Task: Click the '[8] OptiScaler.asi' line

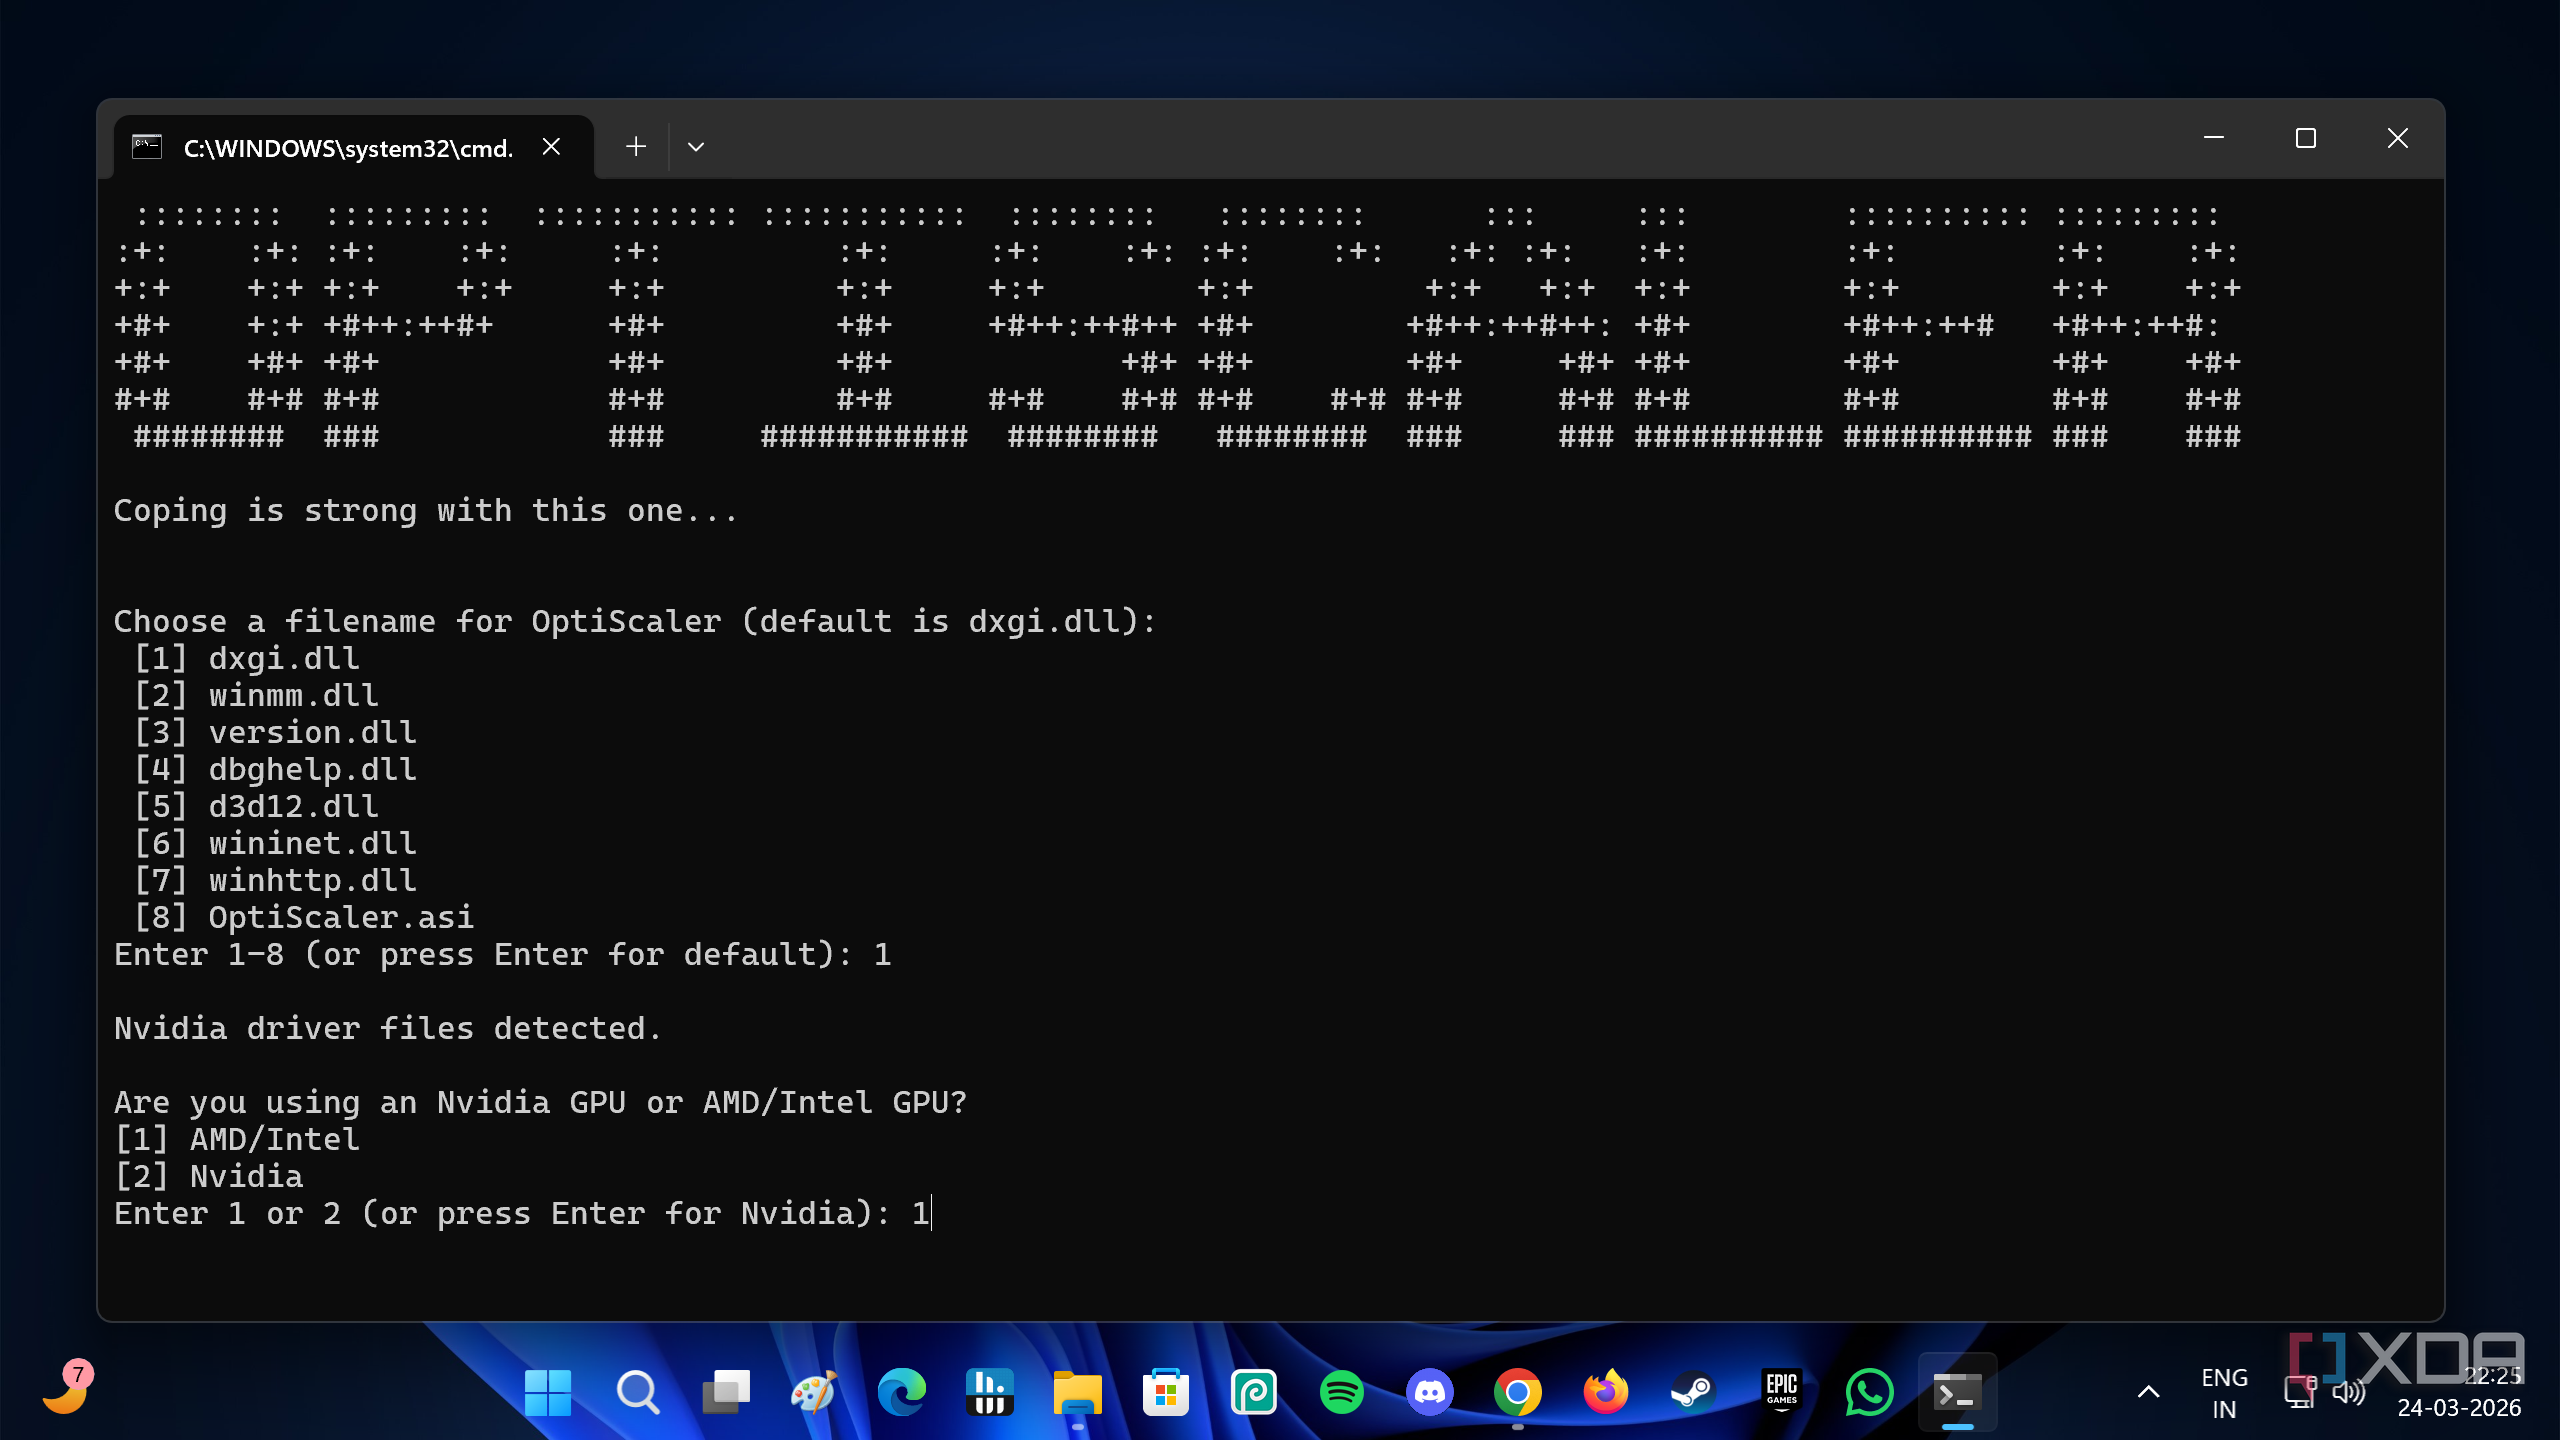Action: 304,917
